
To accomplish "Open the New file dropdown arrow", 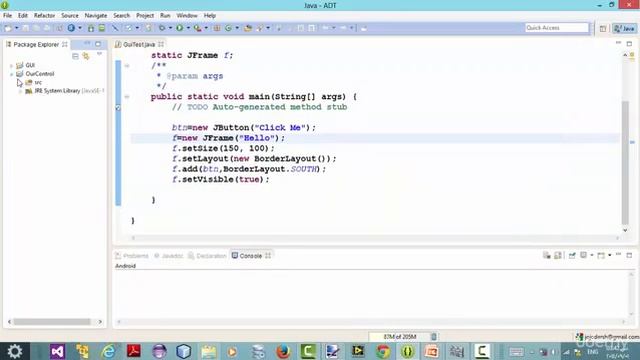I will [17, 28].
